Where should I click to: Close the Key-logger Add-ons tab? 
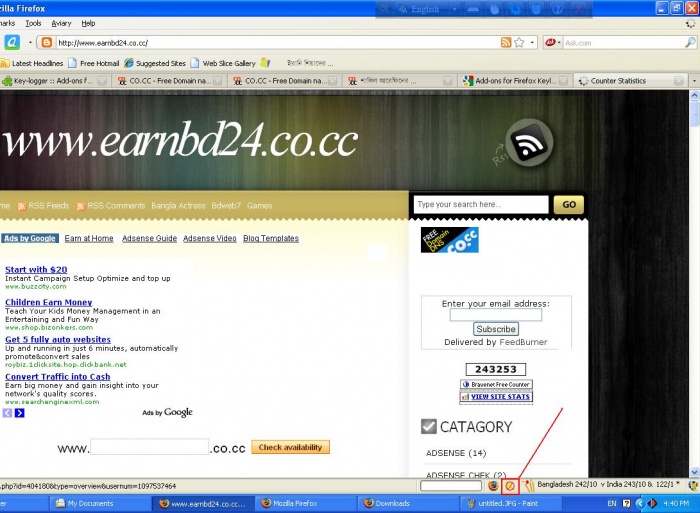click(x=102, y=81)
